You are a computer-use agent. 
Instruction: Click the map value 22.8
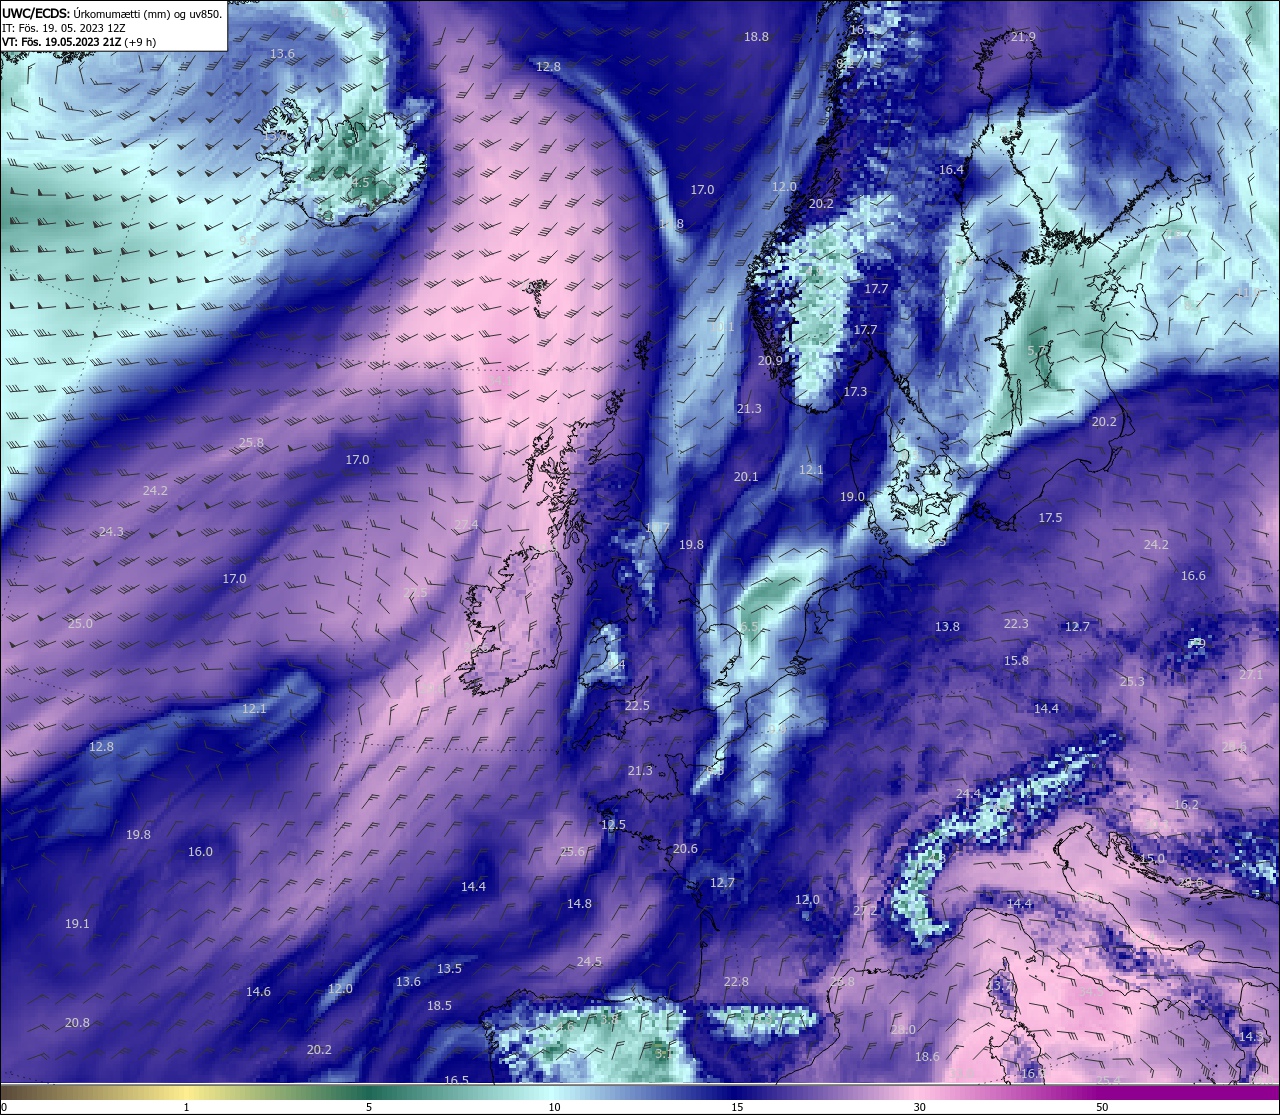click(736, 982)
